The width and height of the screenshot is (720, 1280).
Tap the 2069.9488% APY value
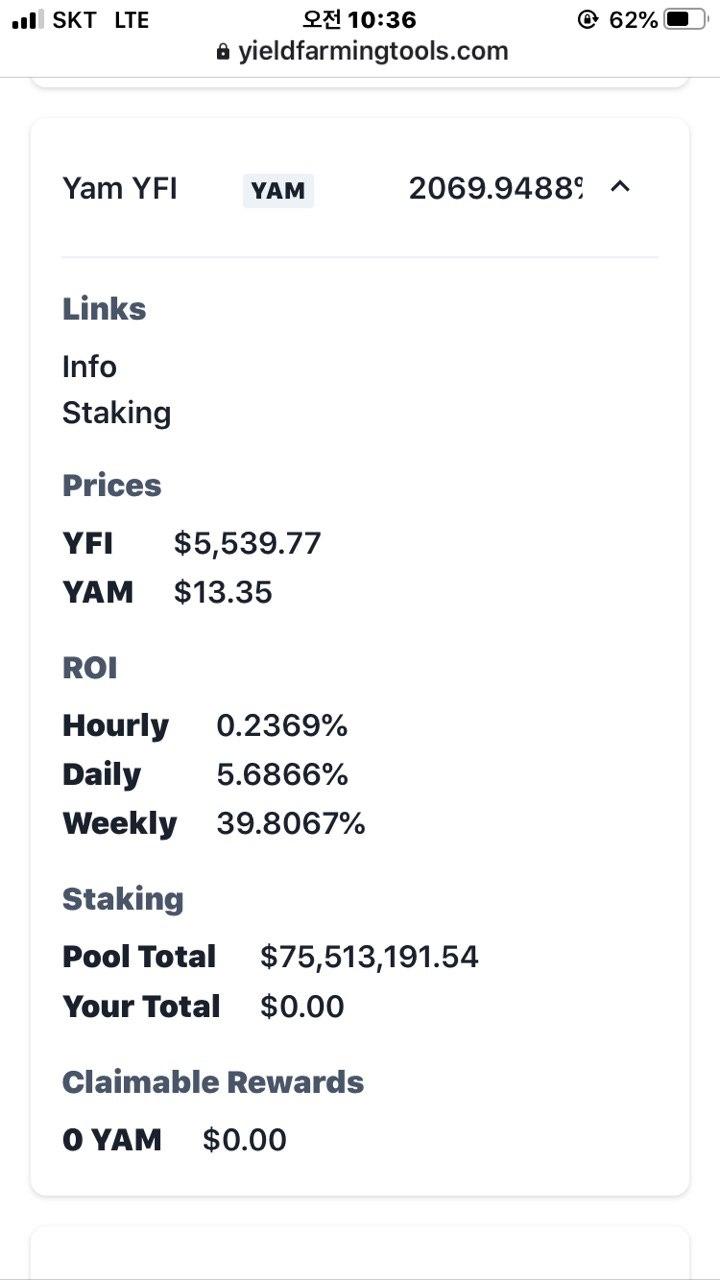495,188
